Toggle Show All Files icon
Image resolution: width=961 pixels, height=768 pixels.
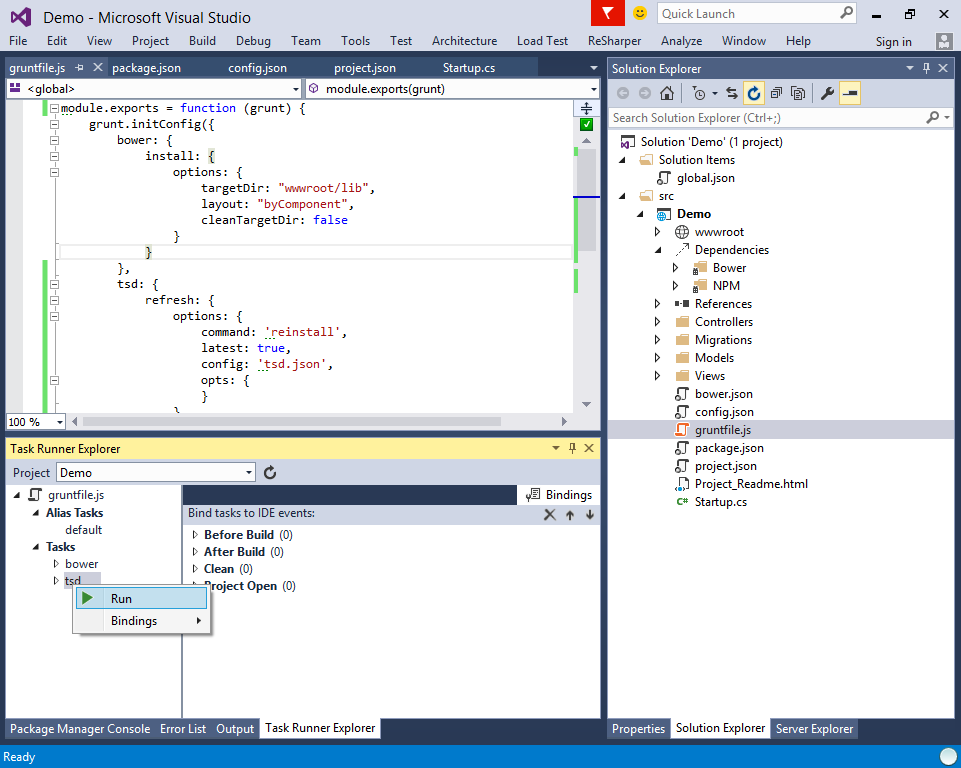pos(797,93)
